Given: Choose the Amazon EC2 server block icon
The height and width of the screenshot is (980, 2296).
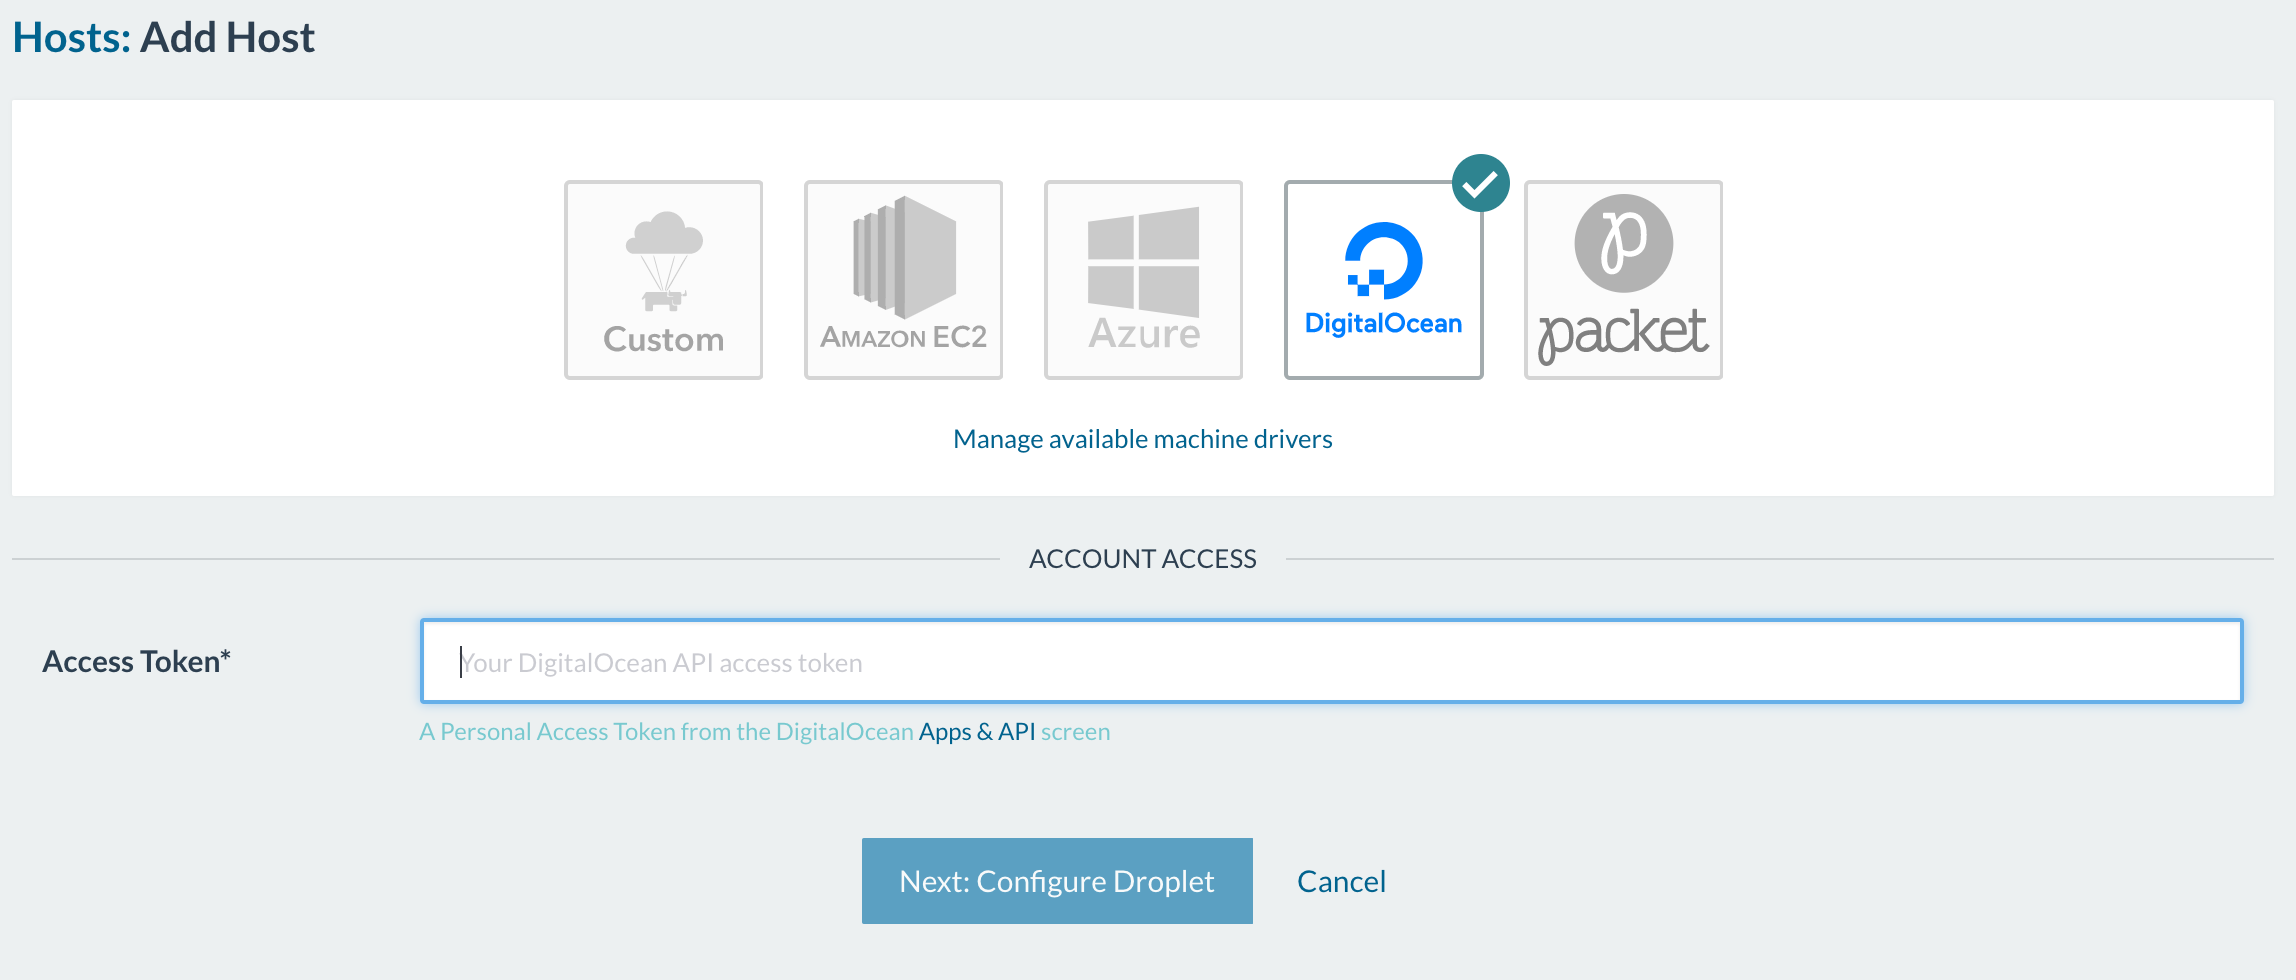Looking at the screenshot, I should [904, 257].
